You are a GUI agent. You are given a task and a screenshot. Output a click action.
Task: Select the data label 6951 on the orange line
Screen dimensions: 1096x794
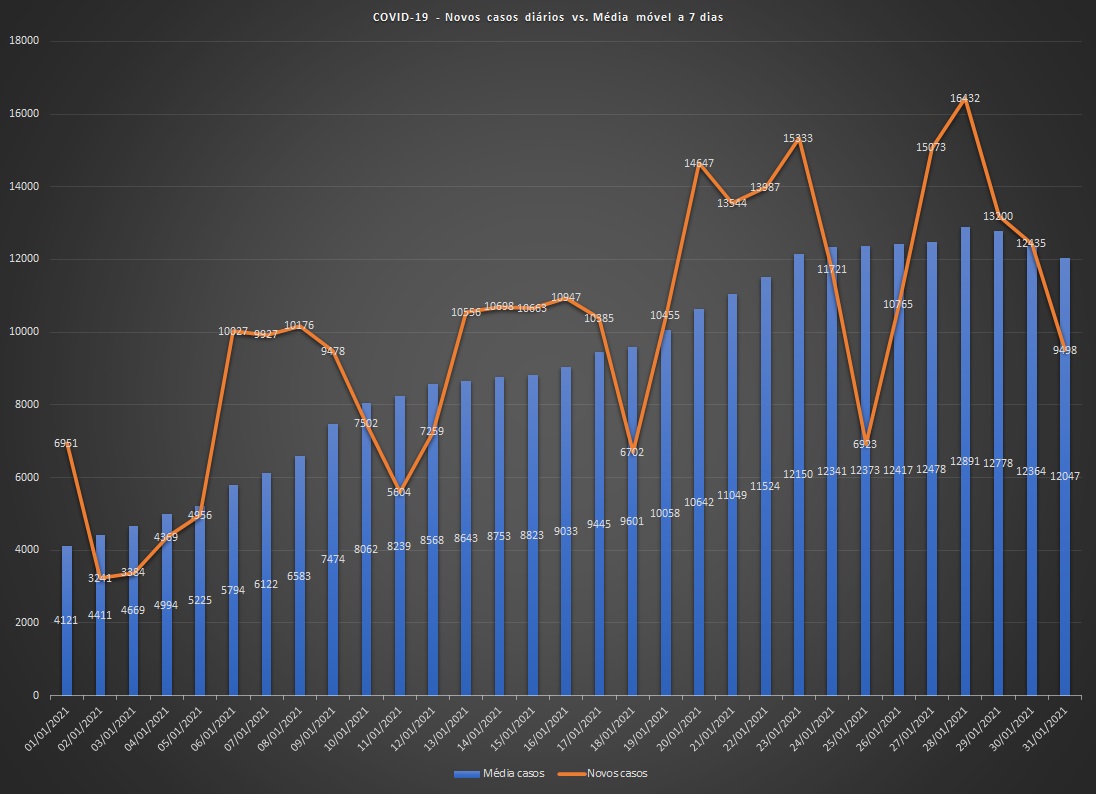click(x=66, y=442)
